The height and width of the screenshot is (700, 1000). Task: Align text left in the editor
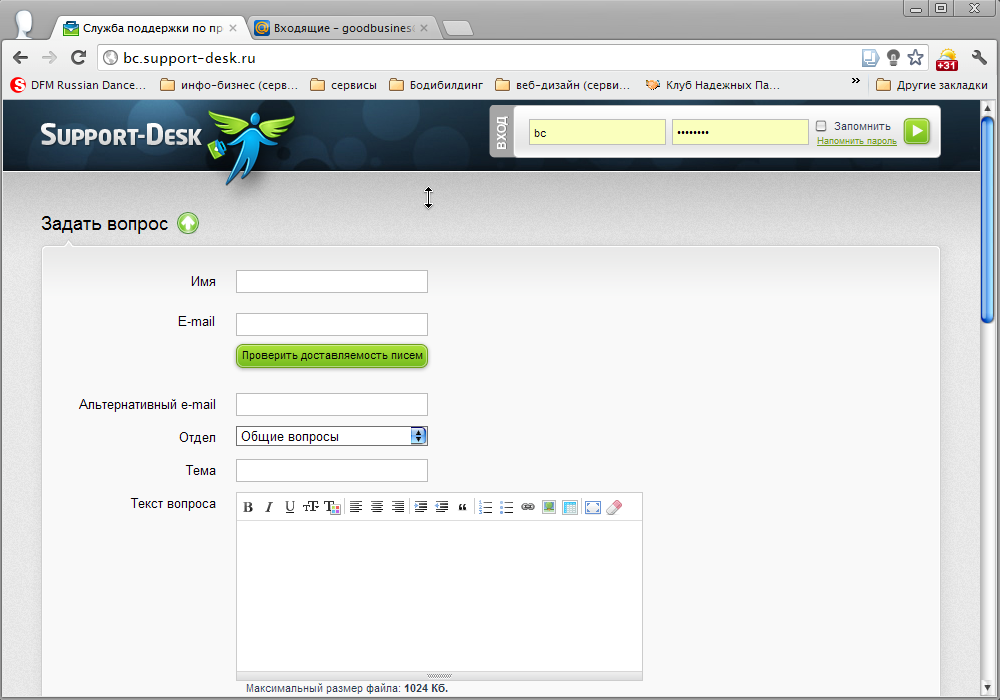coord(356,507)
